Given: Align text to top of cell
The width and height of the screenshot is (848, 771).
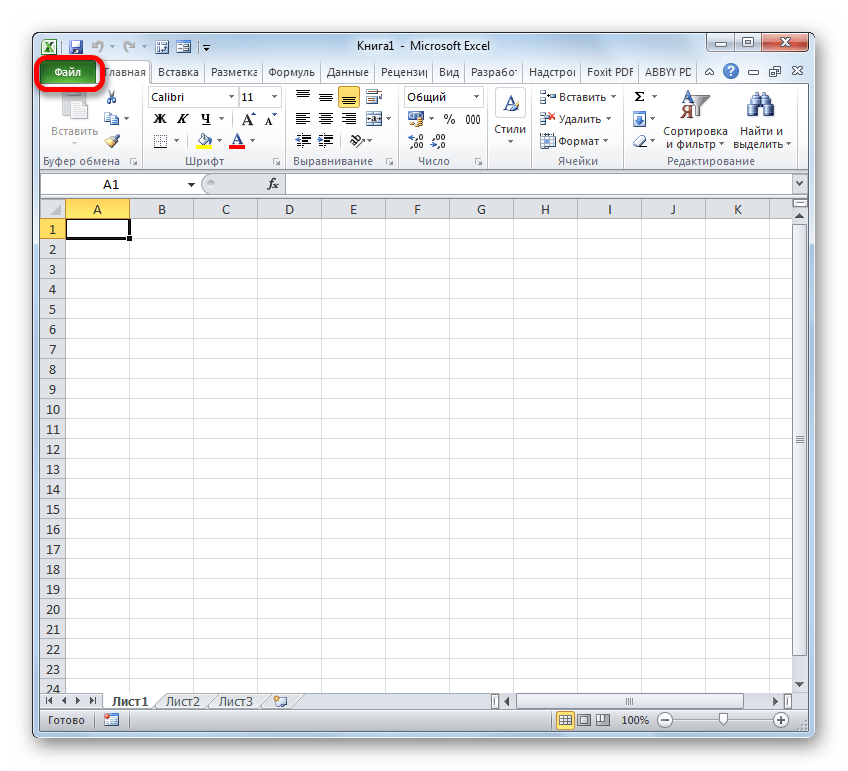Looking at the screenshot, I should [303, 97].
